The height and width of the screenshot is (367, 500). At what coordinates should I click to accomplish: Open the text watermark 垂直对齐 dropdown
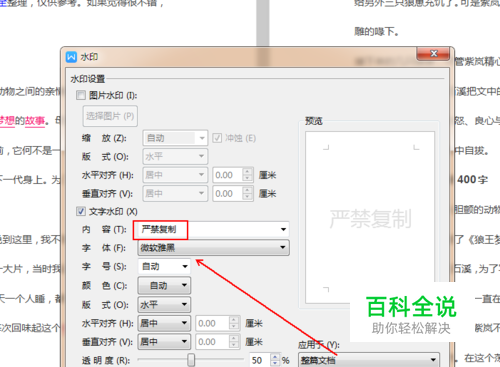(164, 342)
